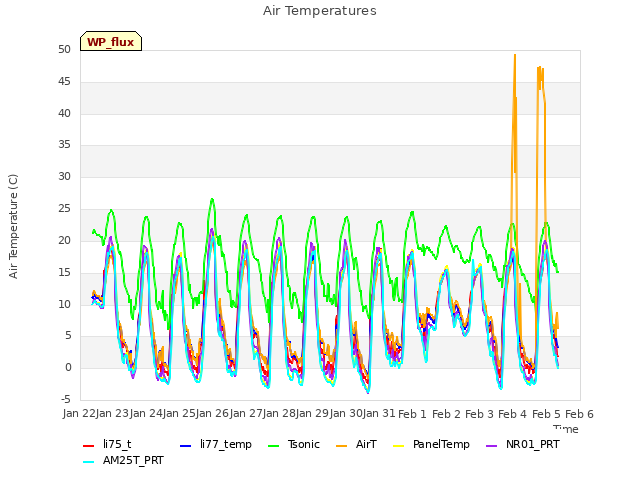Viewport: 640px width, 480px height.
Task: Click the Air Temperature (C) axis label
Action: click(13, 226)
